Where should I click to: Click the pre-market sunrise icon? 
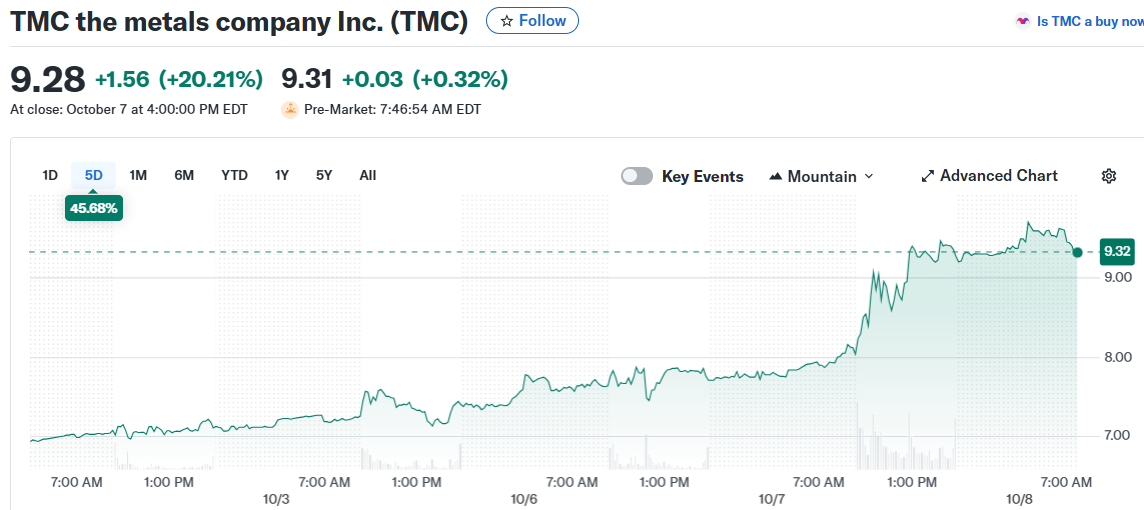click(x=290, y=109)
